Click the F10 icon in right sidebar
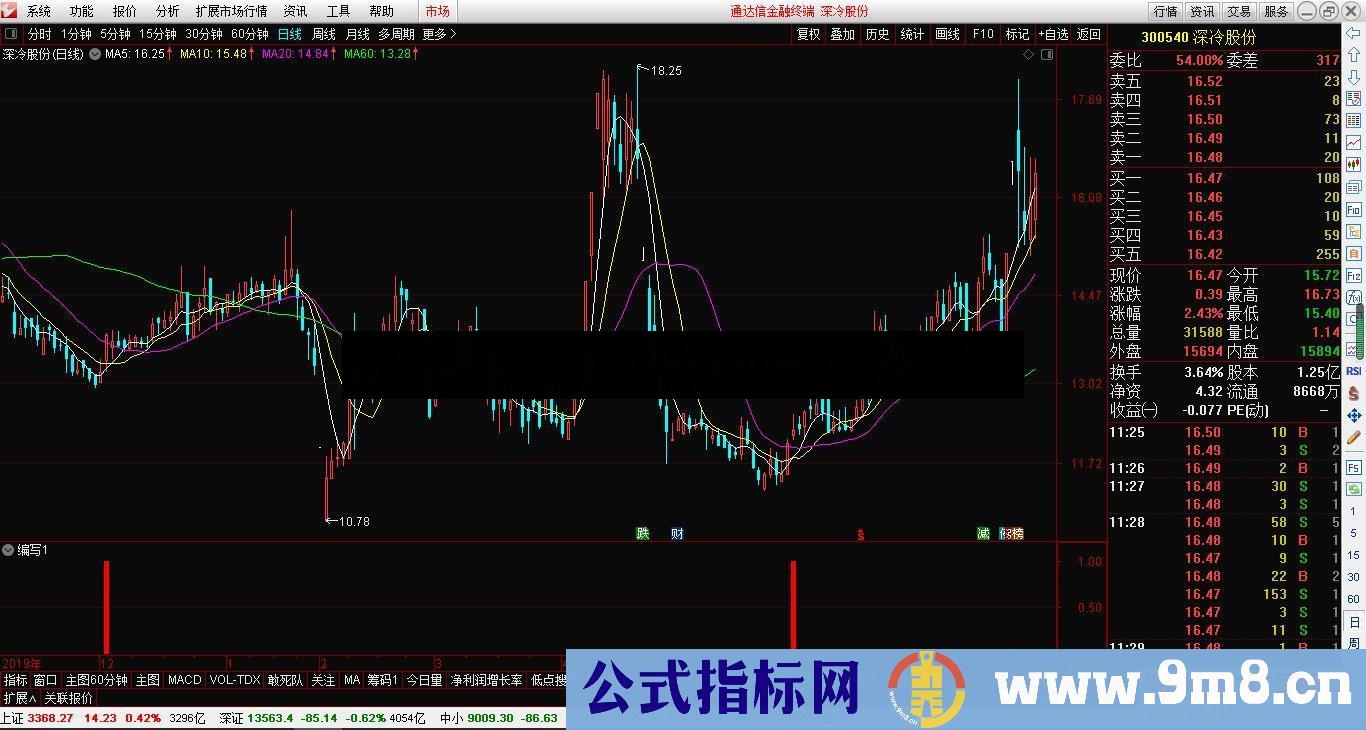 click(x=1353, y=210)
